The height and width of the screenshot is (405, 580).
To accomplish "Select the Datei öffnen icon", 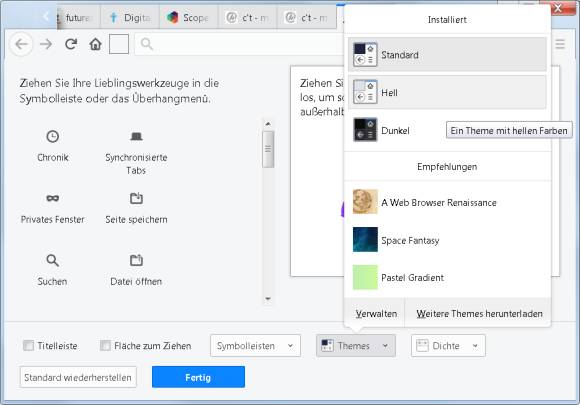I will (x=136, y=260).
